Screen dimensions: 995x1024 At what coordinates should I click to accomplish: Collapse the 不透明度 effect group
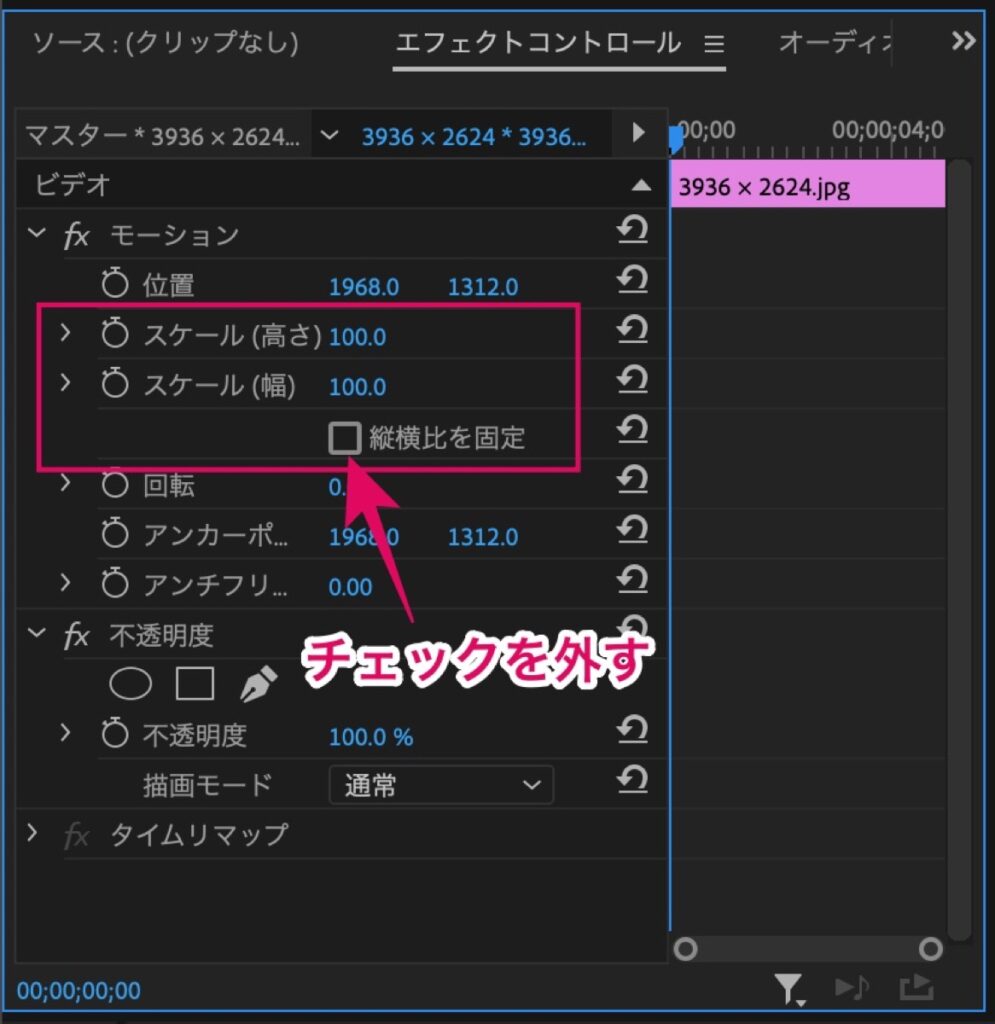coord(37,633)
